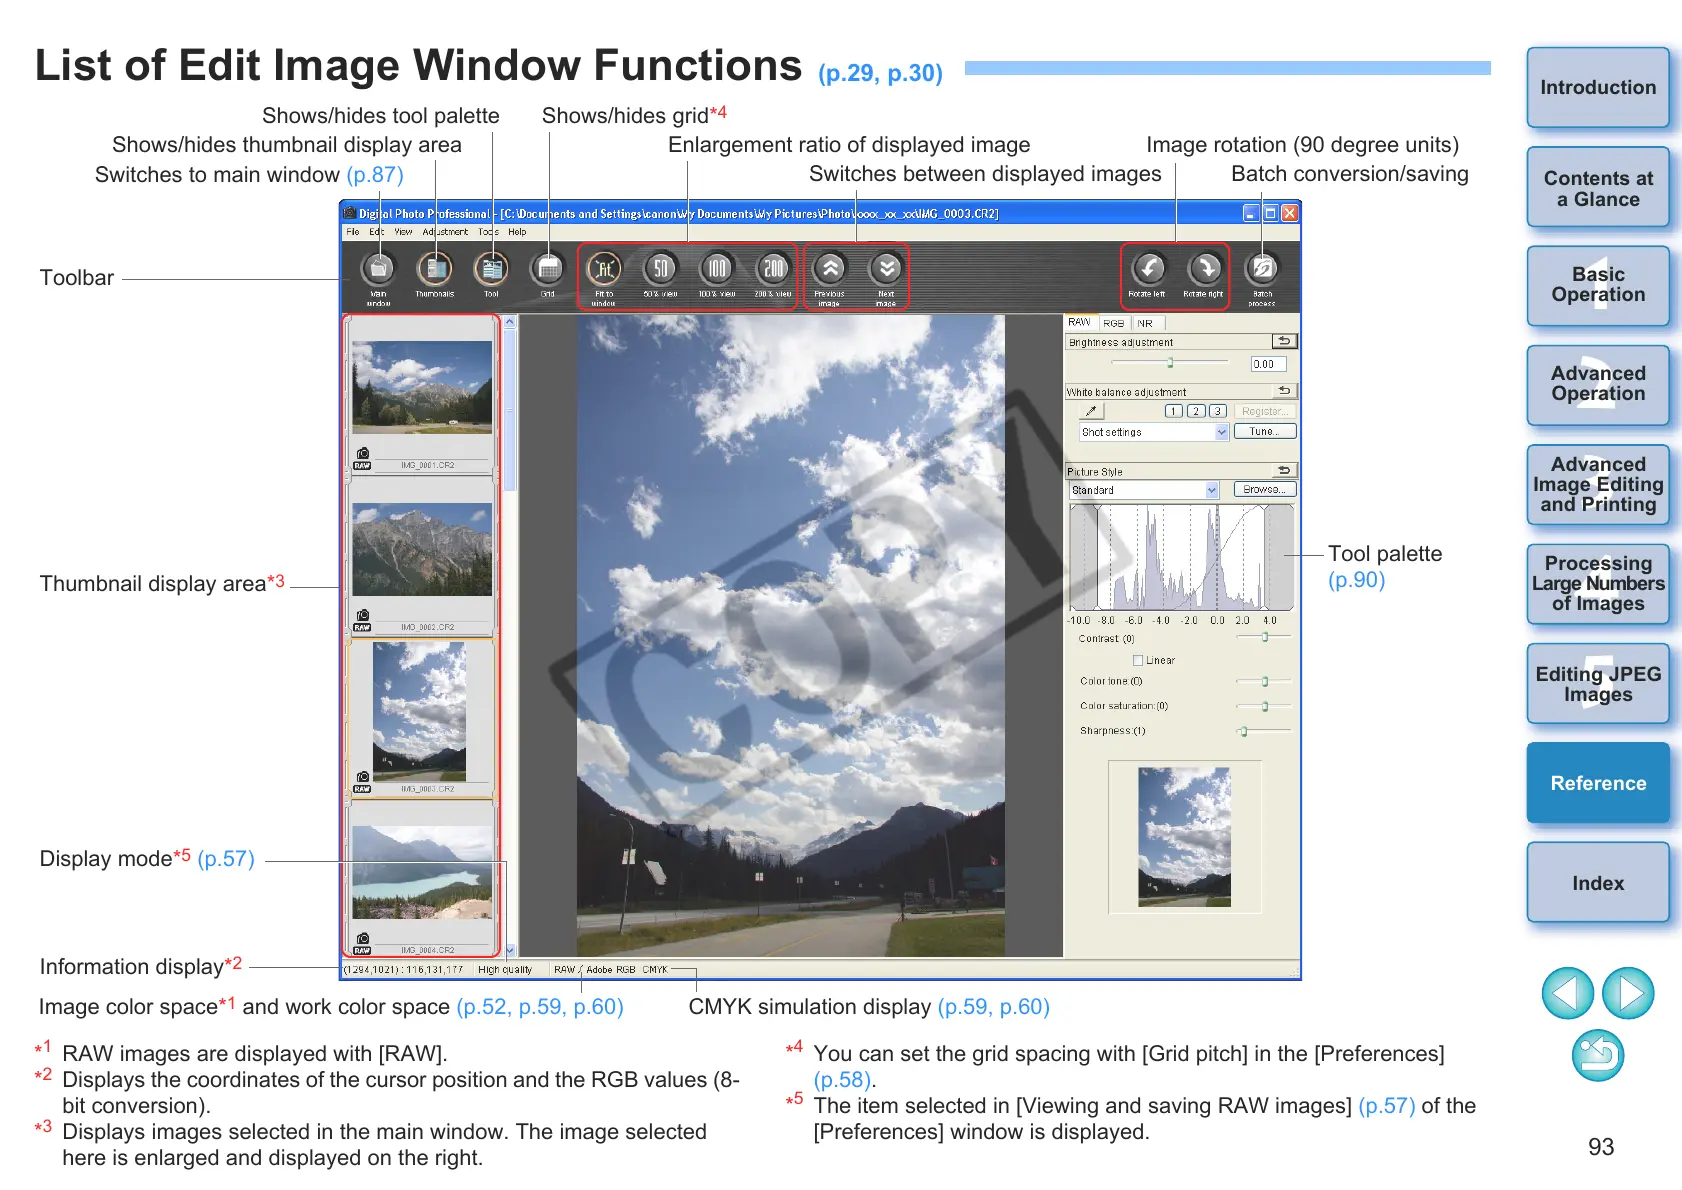Open the Index section
This screenshot has width=1682, height=1190.
[1598, 883]
